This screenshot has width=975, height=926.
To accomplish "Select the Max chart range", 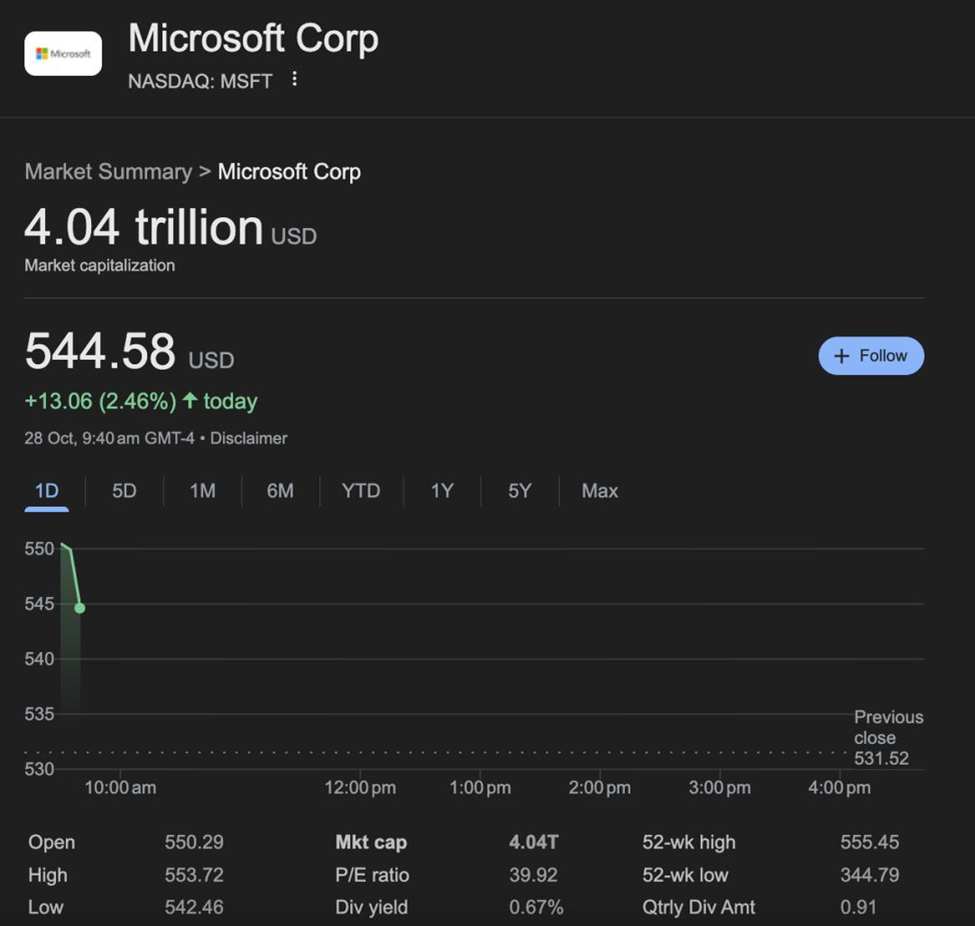I will pos(600,491).
